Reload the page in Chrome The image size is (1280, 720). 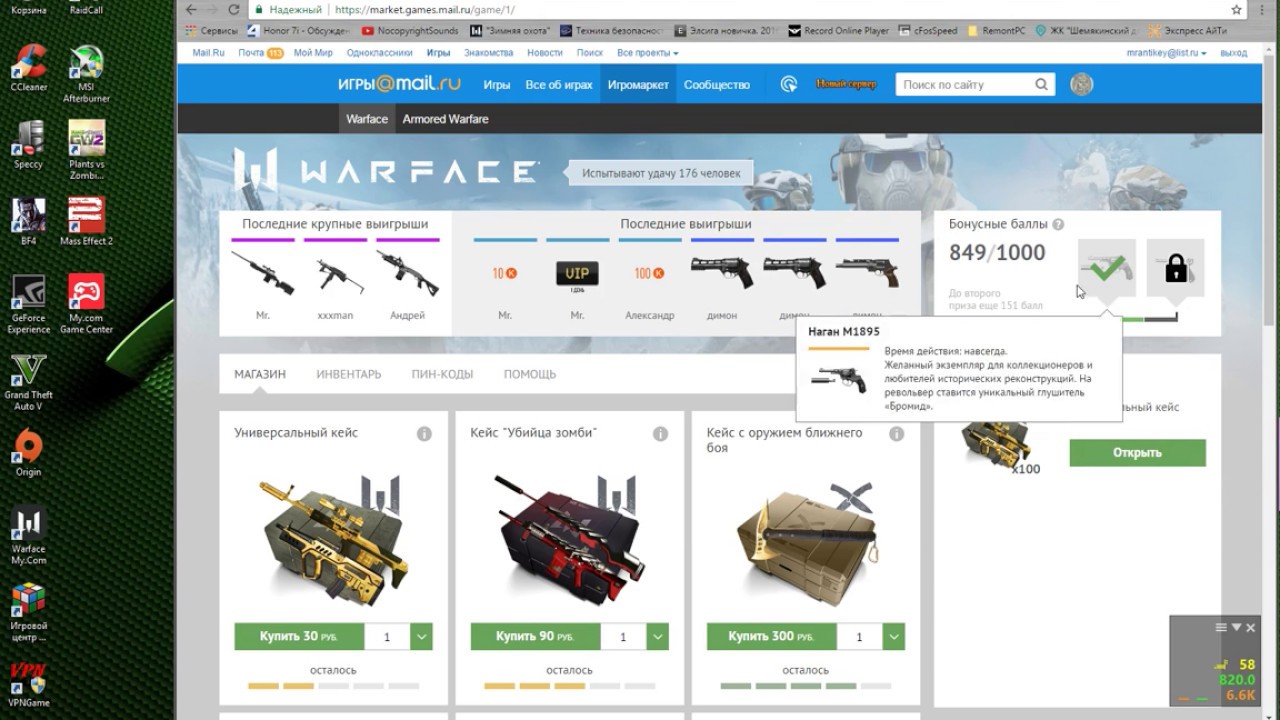(234, 10)
